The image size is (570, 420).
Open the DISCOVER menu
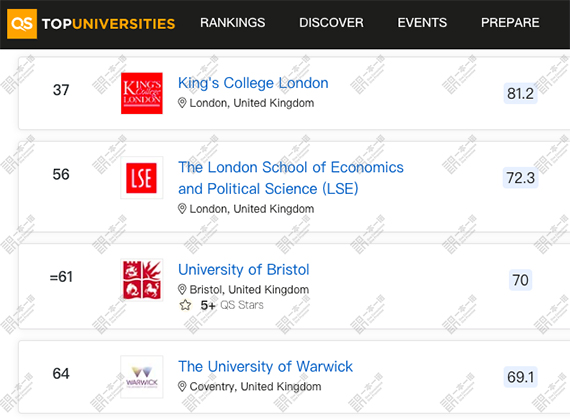[x=331, y=23]
